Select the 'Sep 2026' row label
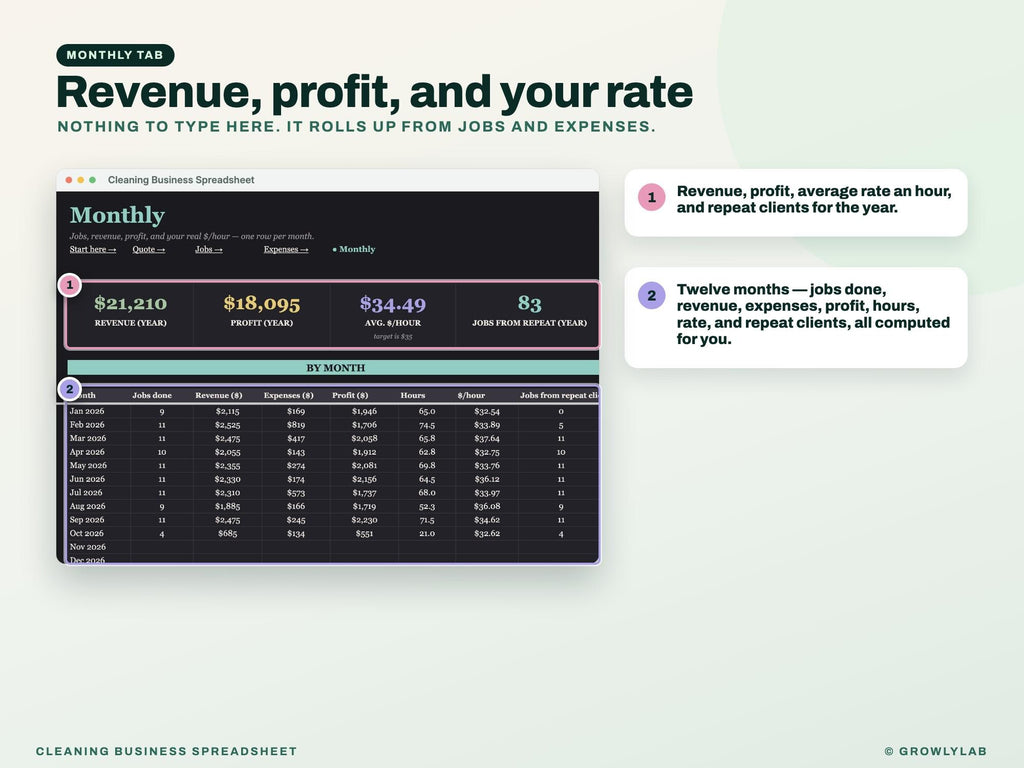 click(x=87, y=520)
